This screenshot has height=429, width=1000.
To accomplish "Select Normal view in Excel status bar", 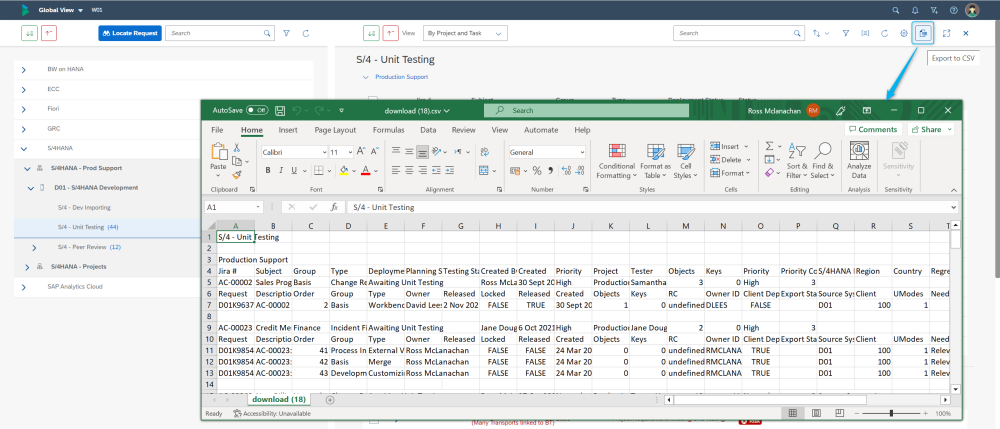I will click(x=793, y=413).
